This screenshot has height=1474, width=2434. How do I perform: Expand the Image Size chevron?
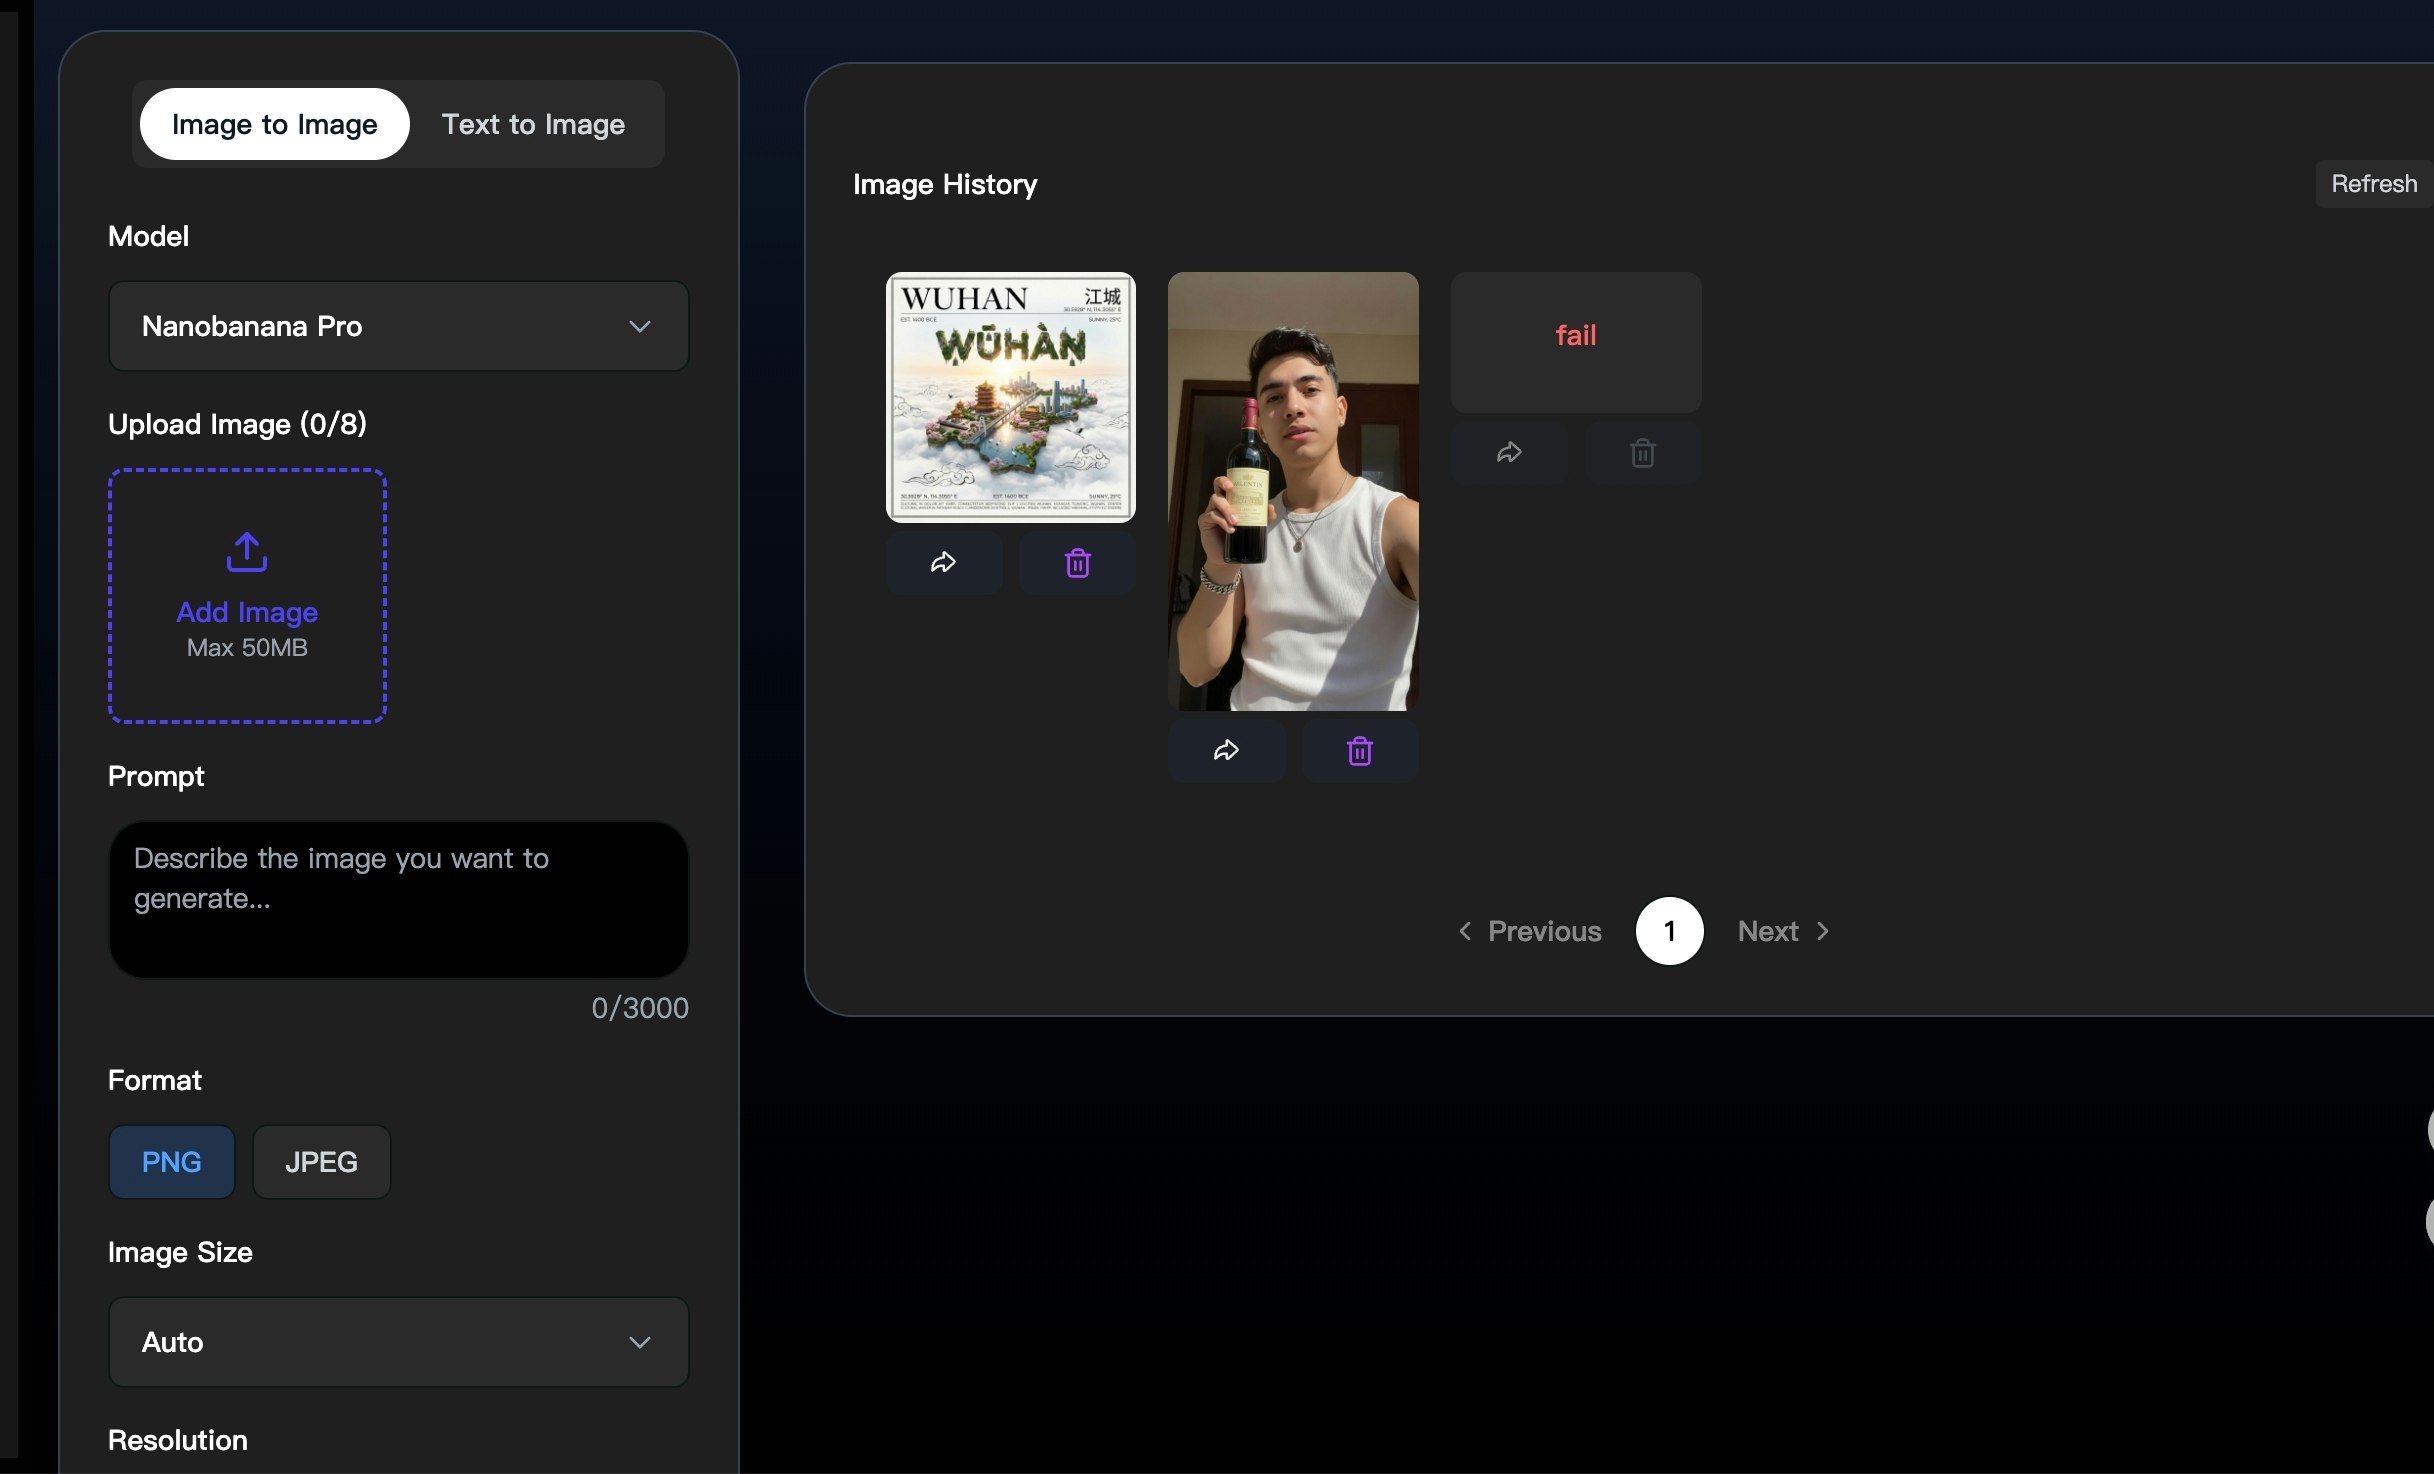point(641,1342)
